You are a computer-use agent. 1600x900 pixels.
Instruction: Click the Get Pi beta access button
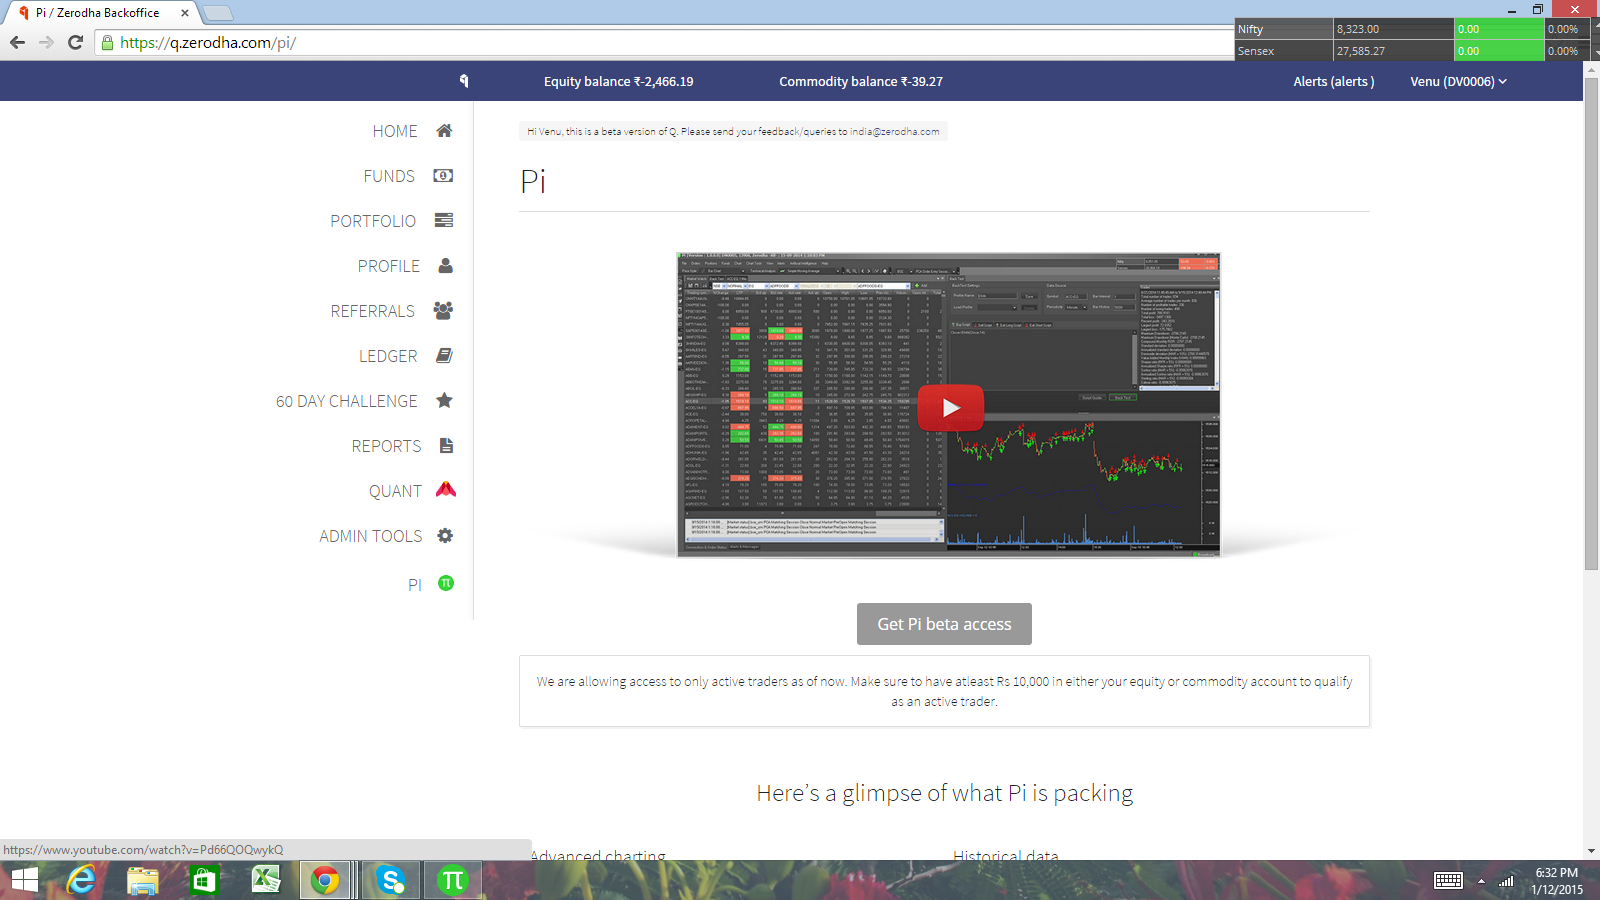pos(944,624)
